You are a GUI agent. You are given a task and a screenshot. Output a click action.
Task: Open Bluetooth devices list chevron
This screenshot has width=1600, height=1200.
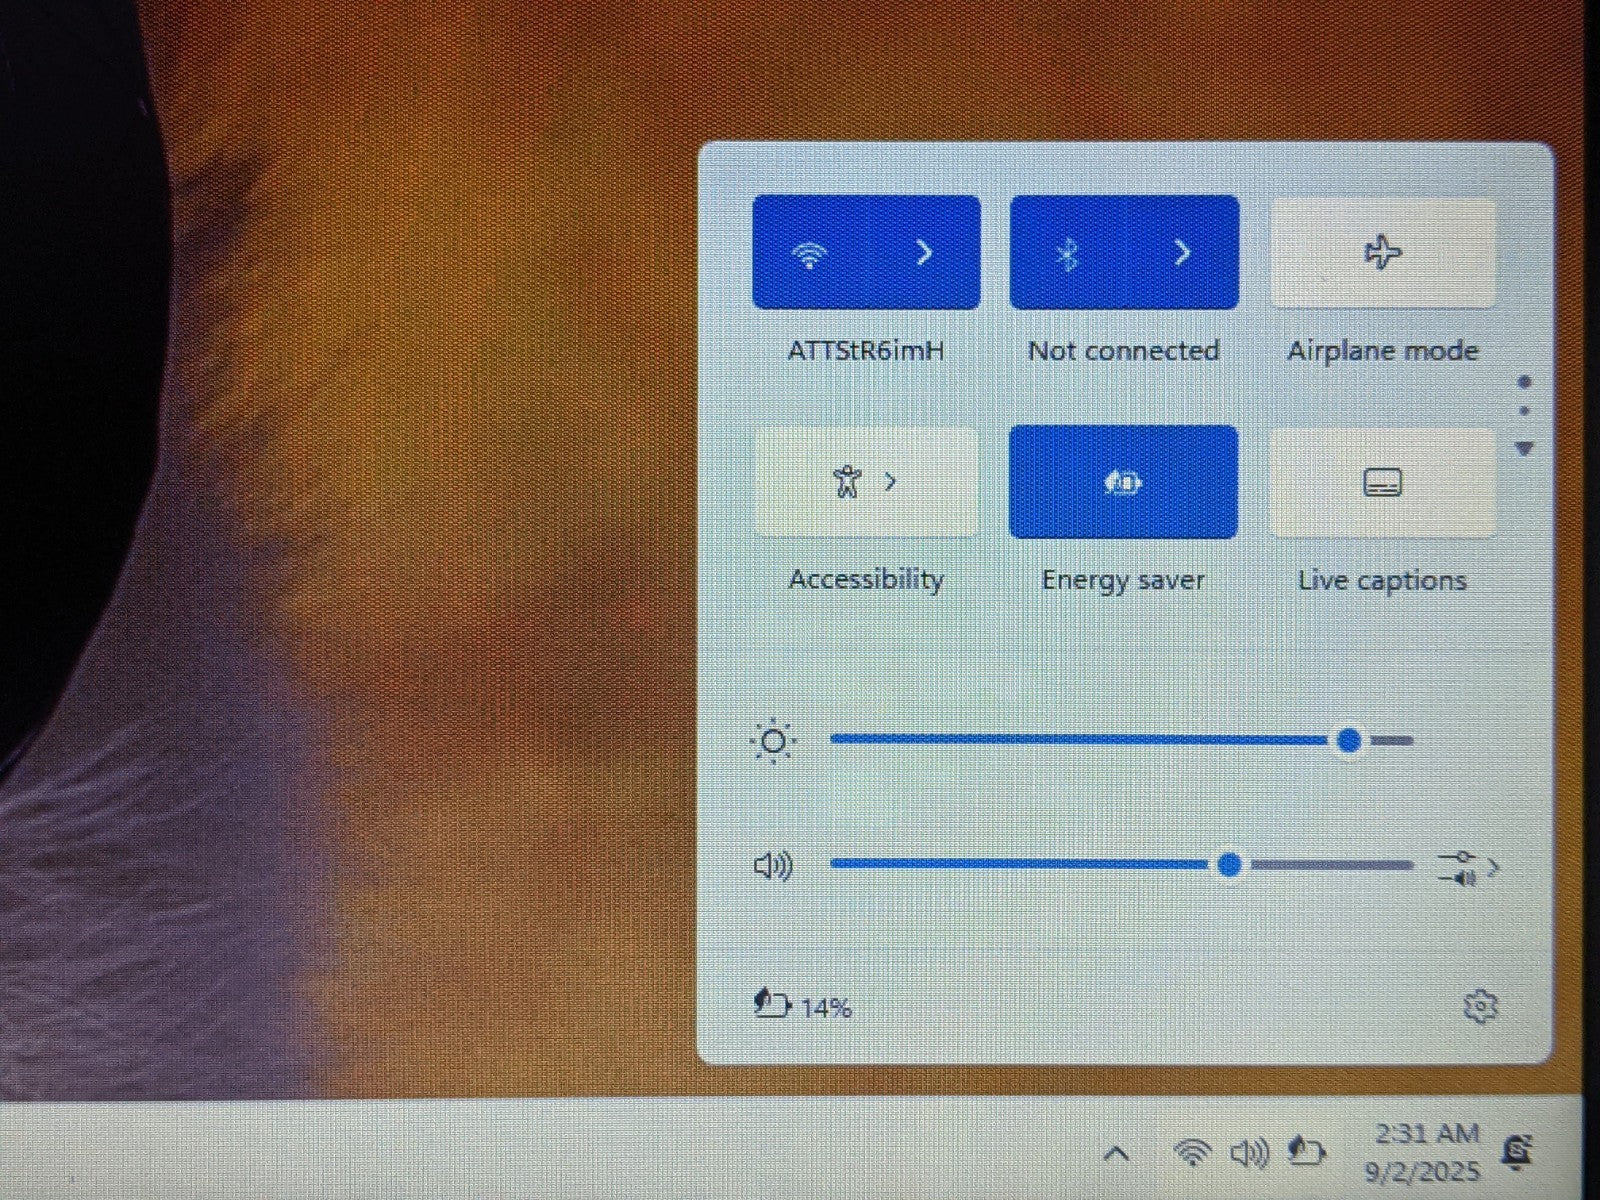(x=1182, y=253)
